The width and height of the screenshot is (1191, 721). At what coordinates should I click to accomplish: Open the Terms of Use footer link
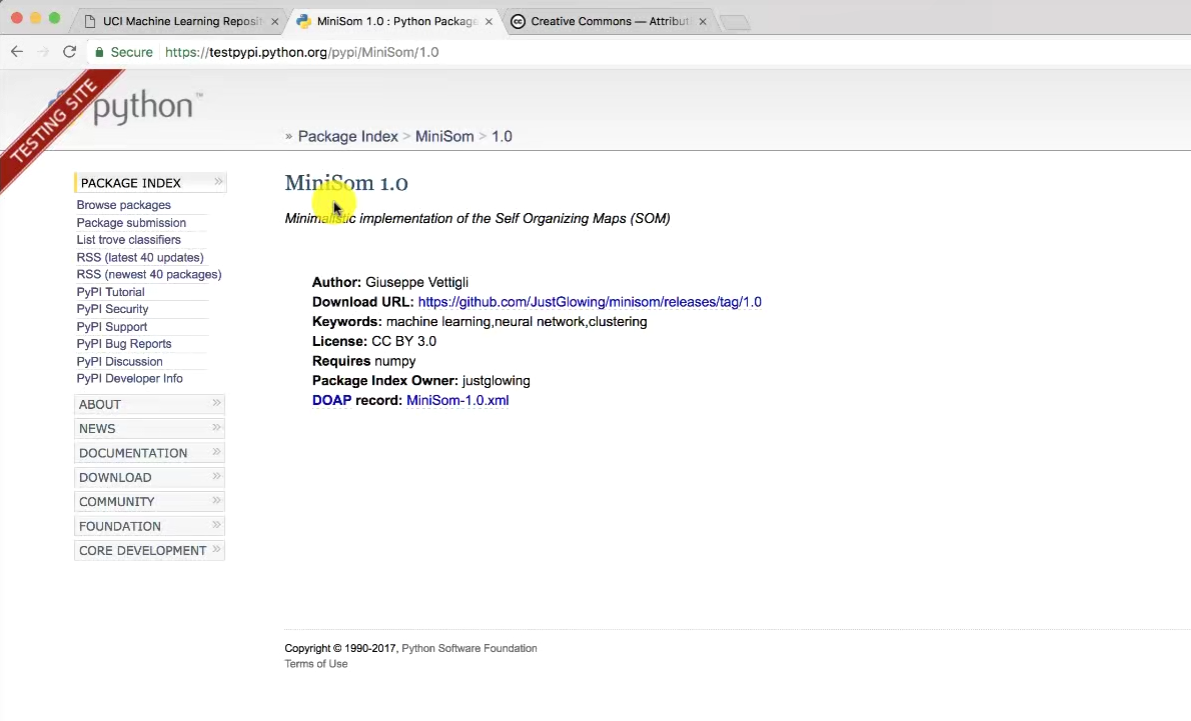pos(316,664)
